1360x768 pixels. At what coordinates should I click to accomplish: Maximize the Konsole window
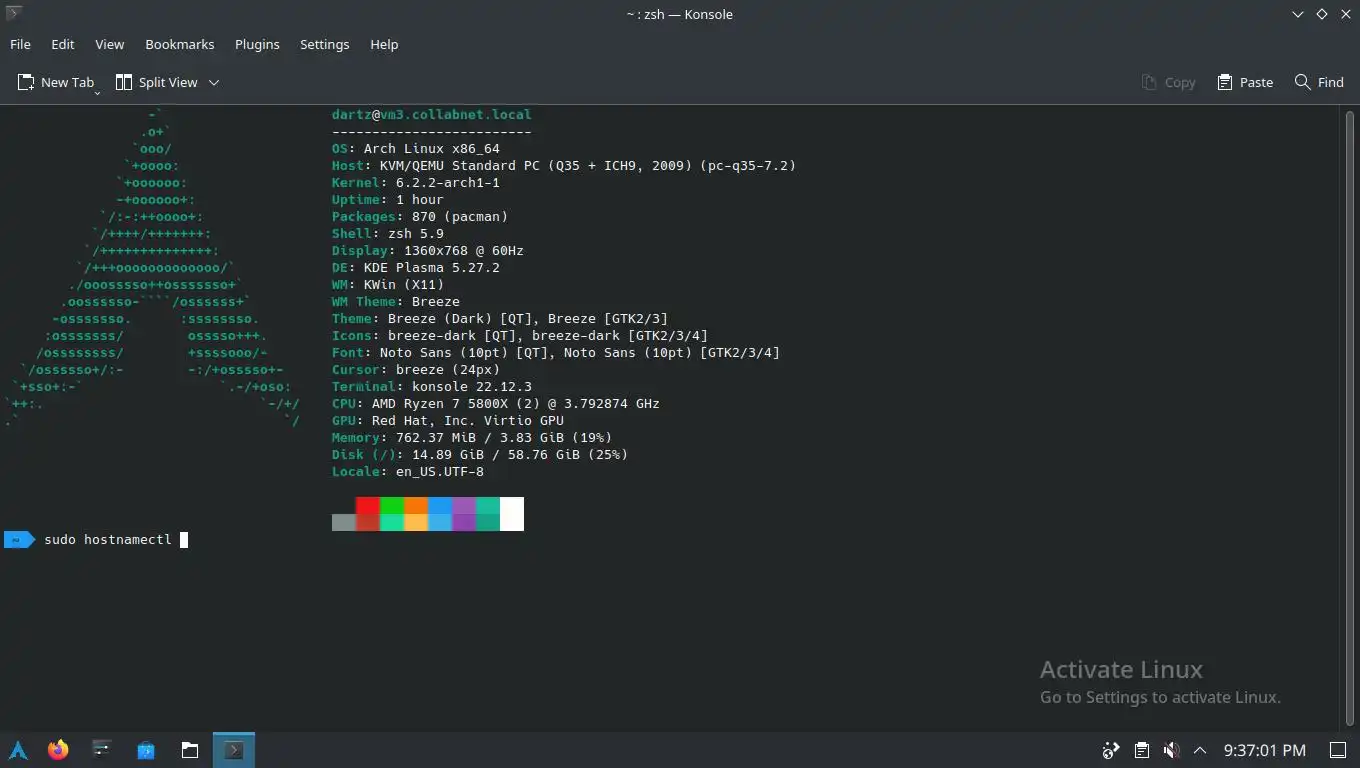point(1321,14)
